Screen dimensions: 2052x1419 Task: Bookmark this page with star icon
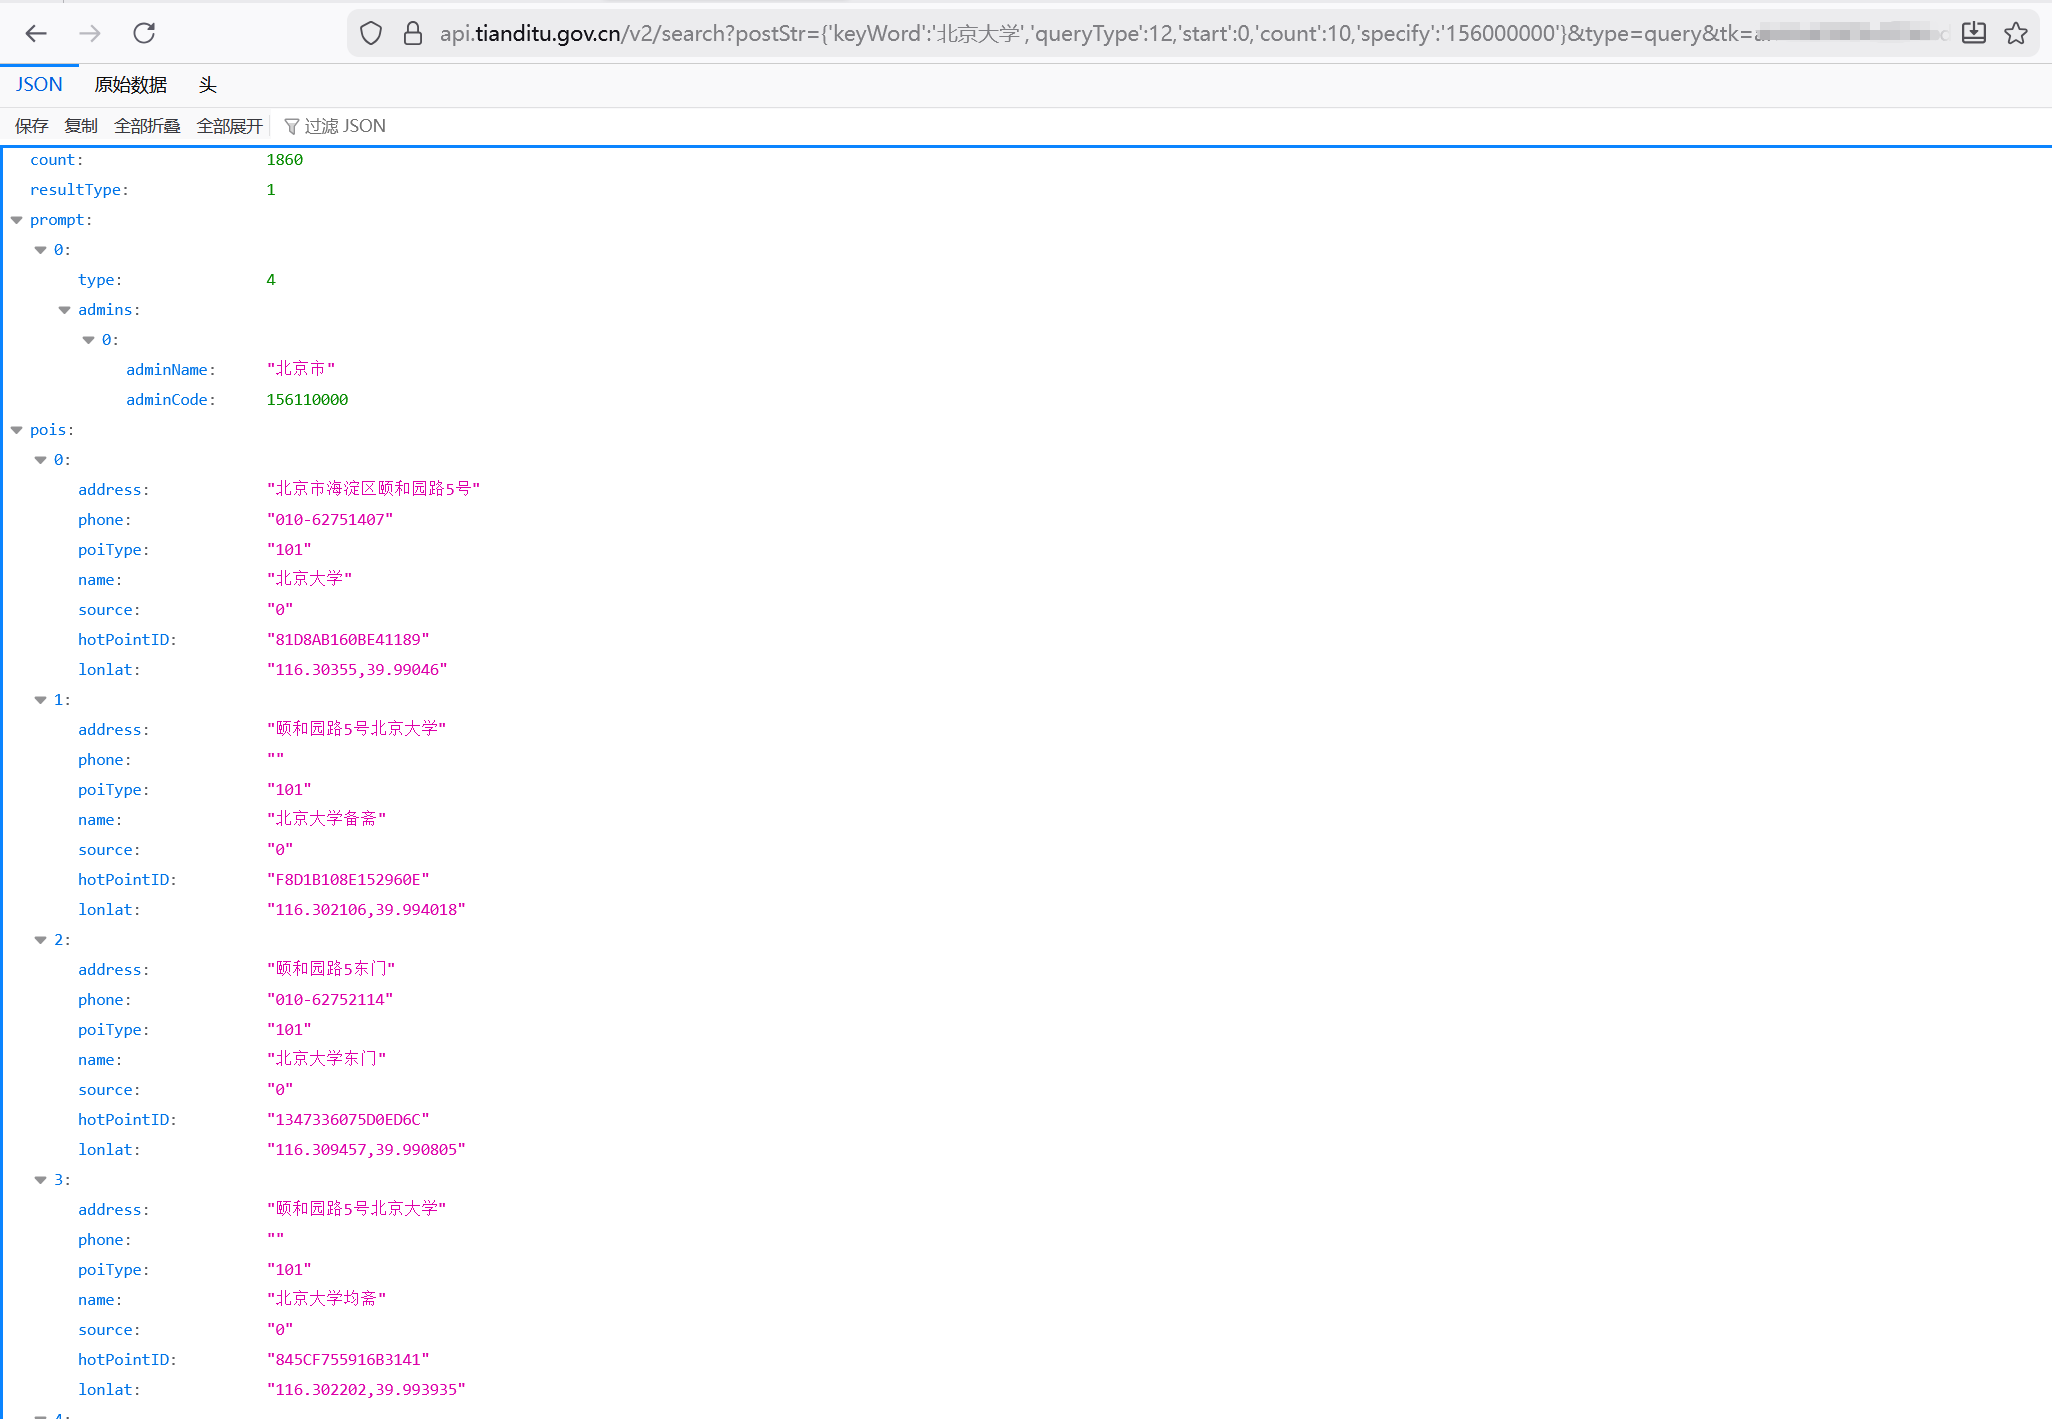(x=2016, y=33)
